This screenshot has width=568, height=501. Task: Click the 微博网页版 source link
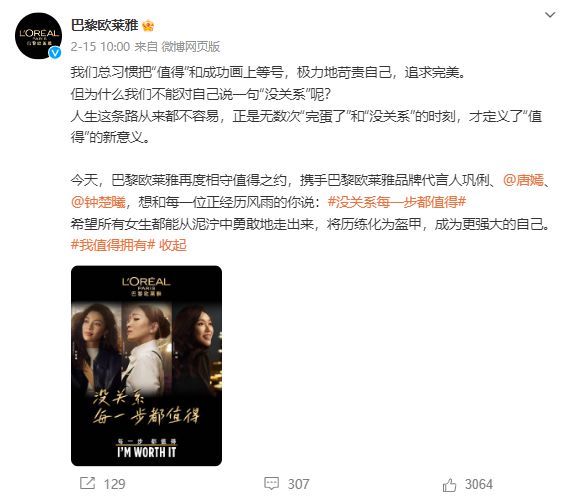pos(191,47)
